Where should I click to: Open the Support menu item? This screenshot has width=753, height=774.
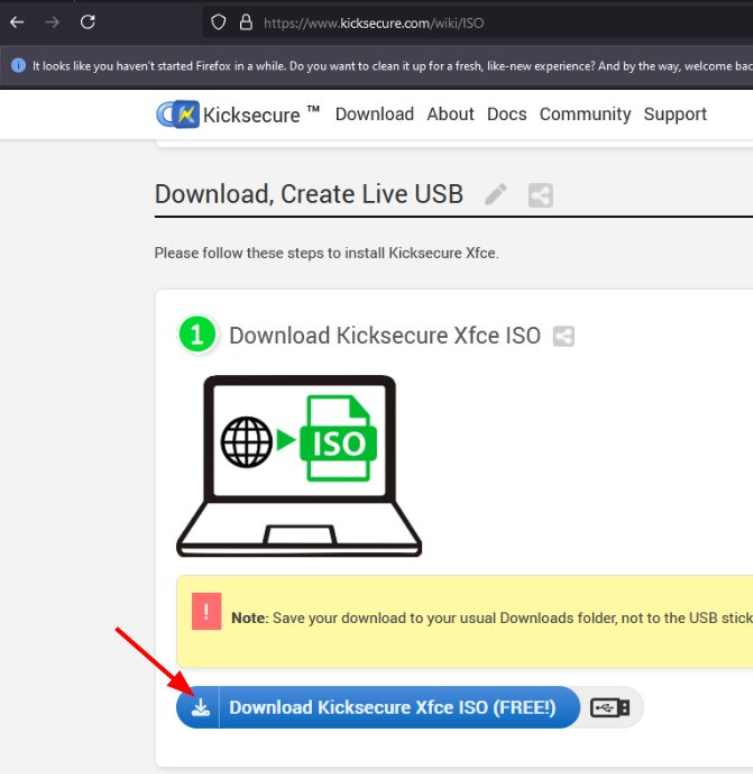(675, 114)
